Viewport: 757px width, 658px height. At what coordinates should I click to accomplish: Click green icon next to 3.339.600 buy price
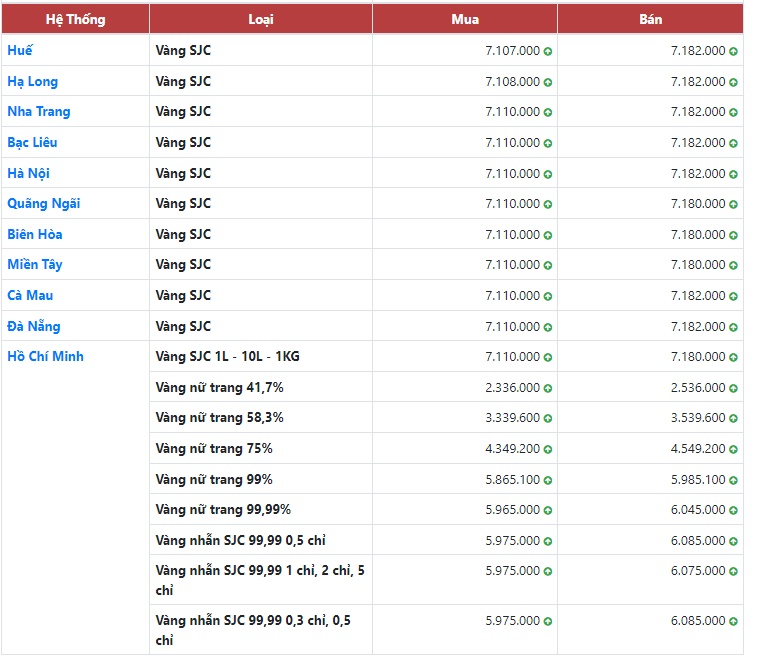[x=548, y=418]
